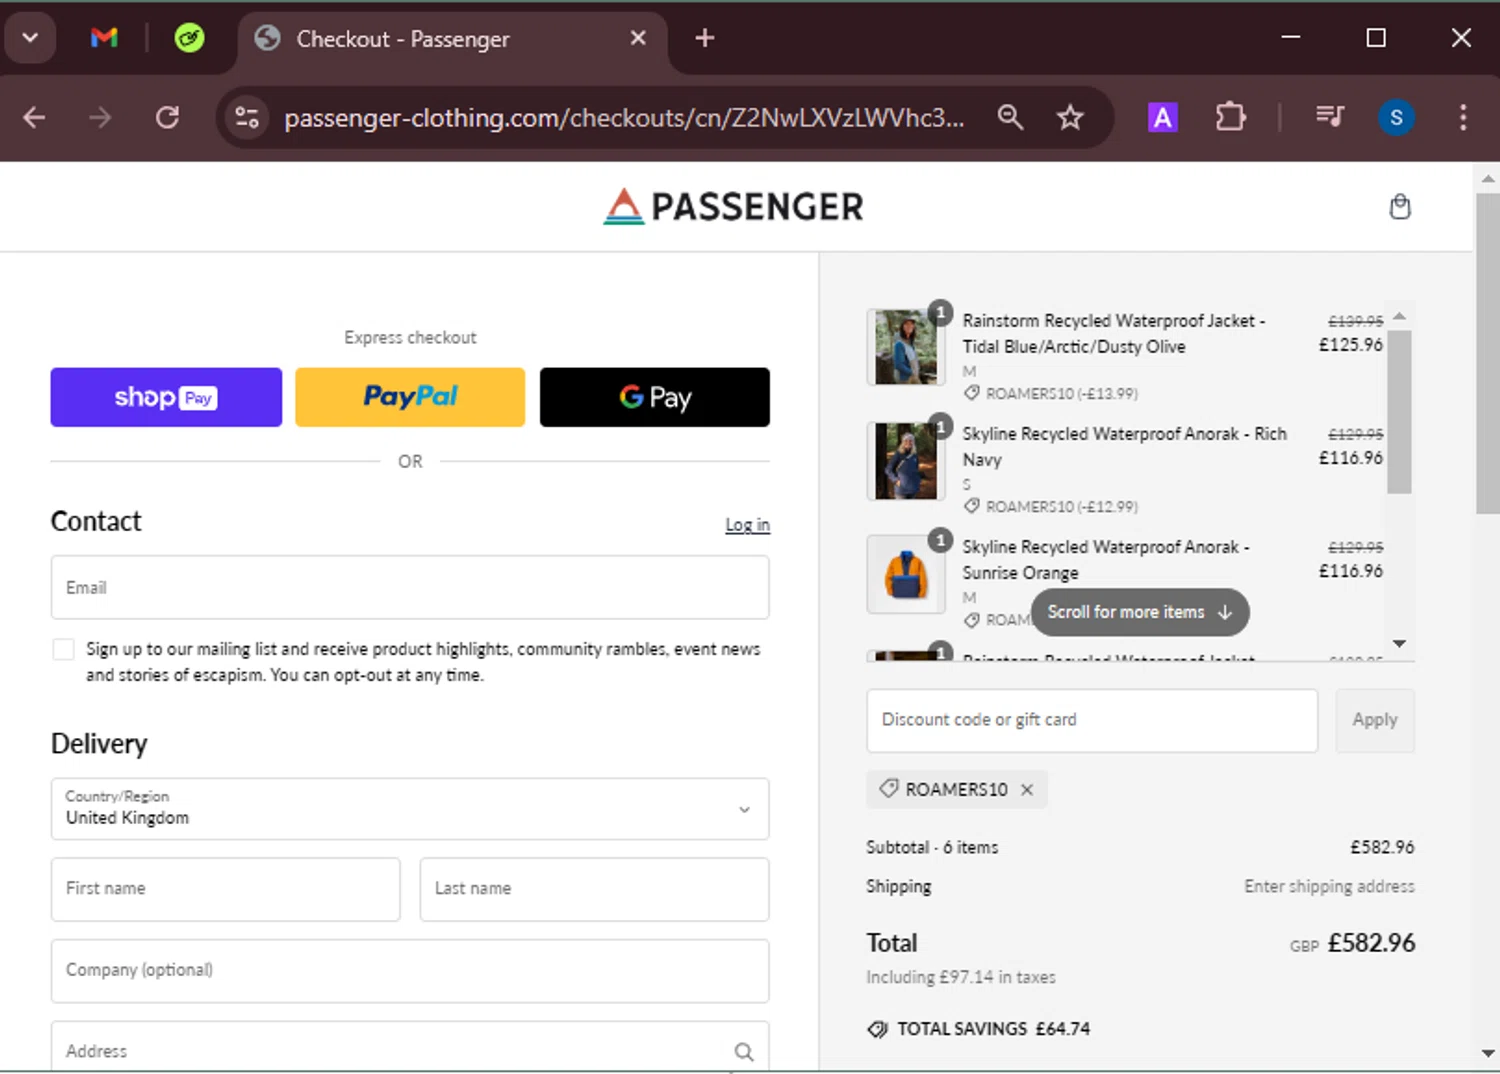1500x1074 pixels.
Task: Focus the Company (optional) field
Action: (410, 971)
